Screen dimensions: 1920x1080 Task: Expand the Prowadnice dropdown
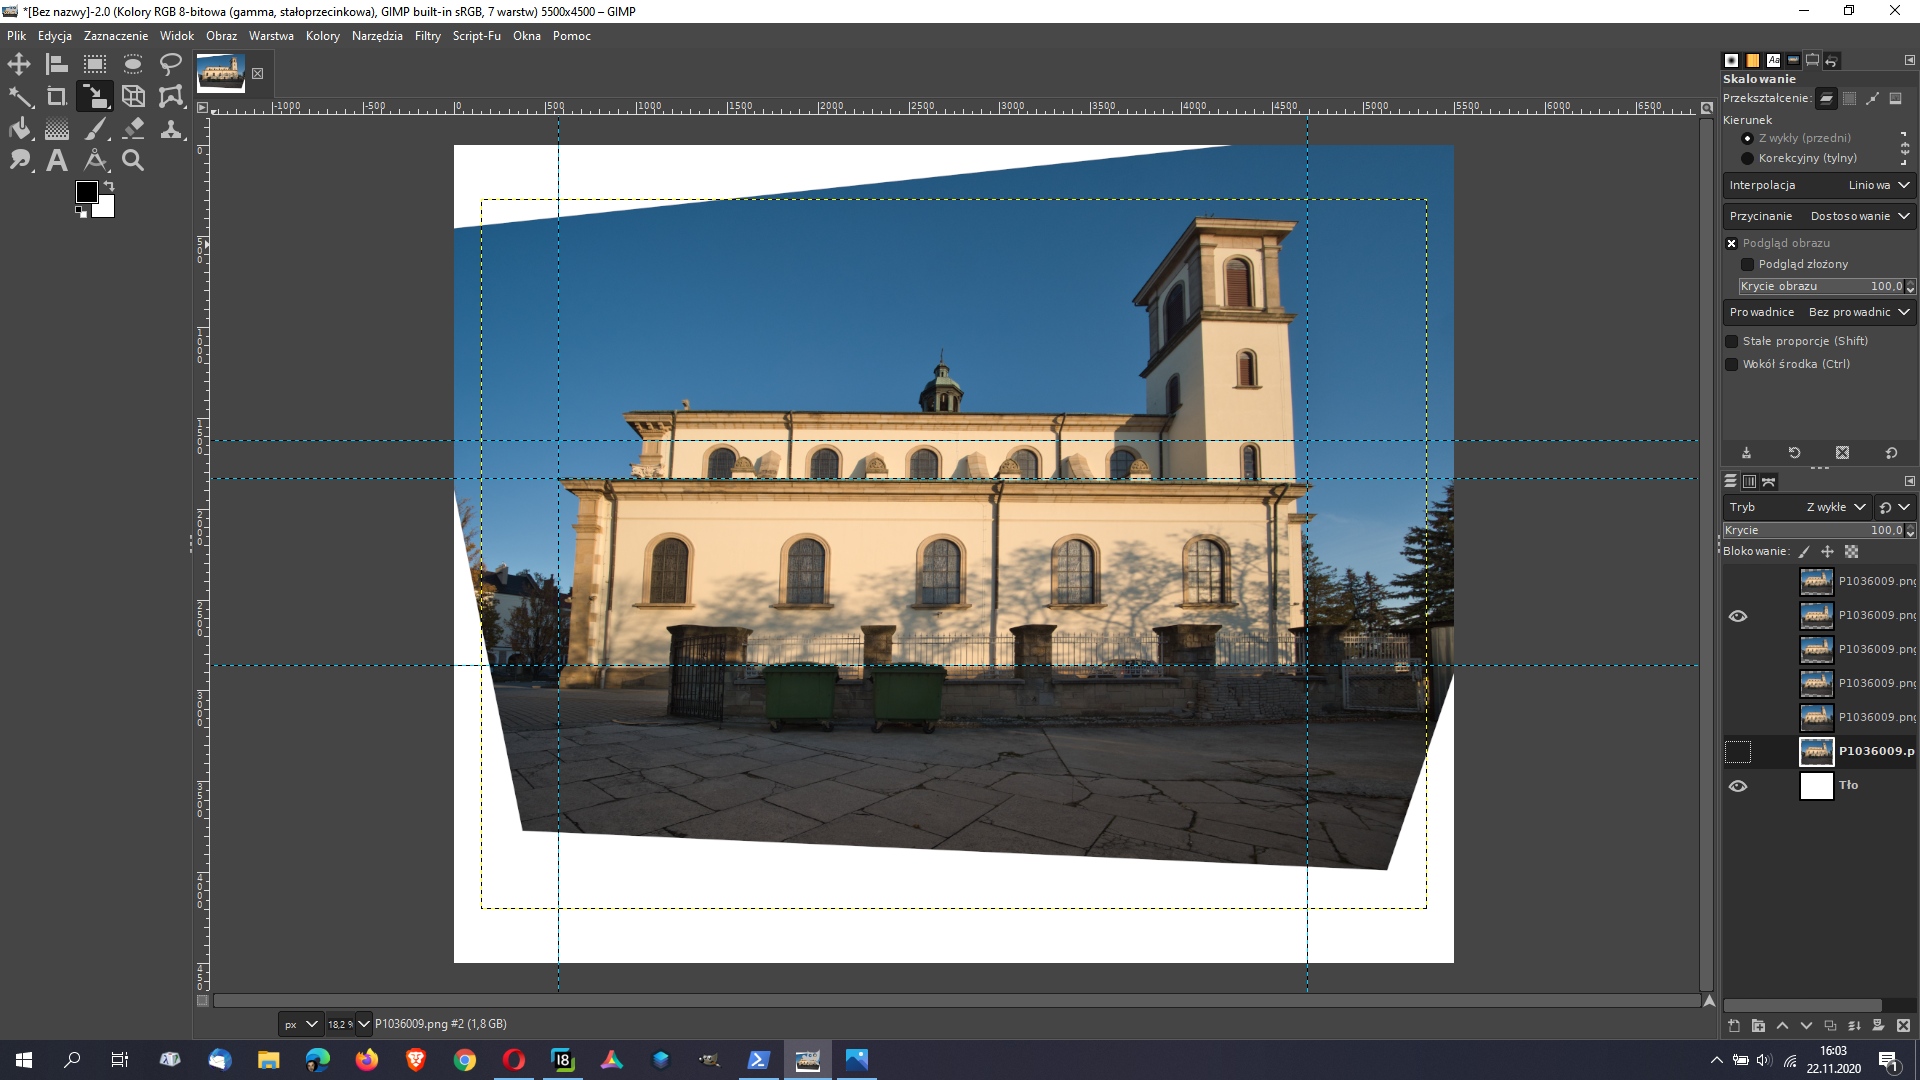[x=1818, y=312]
